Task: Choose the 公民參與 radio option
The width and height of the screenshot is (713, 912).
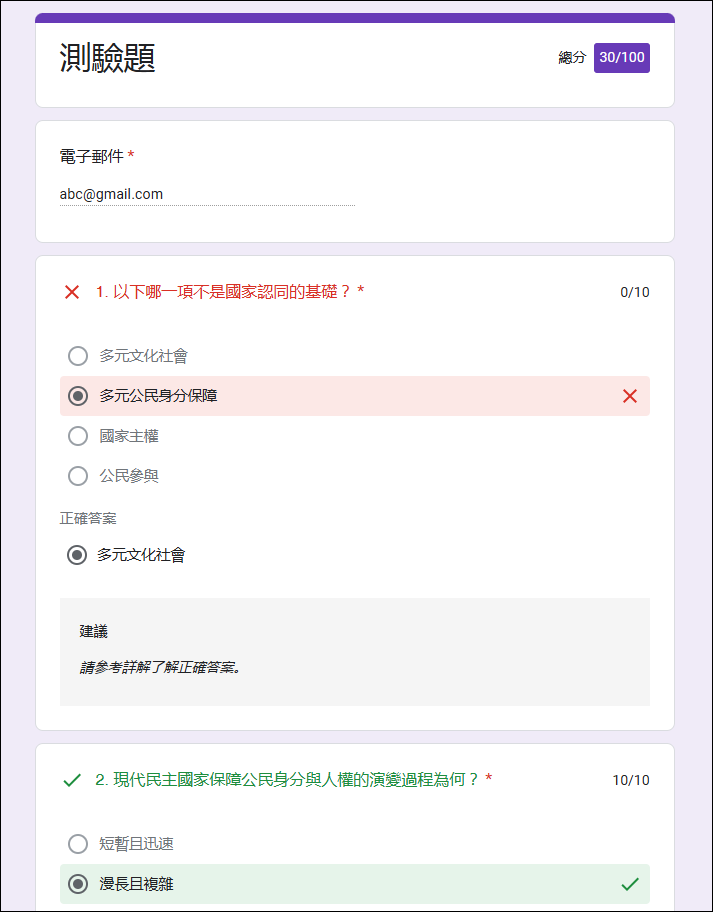Action: [78, 476]
